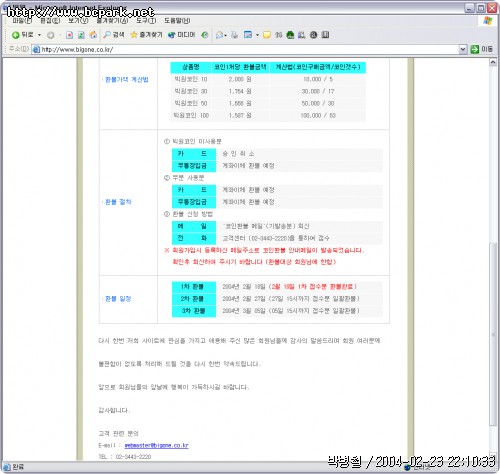Open the Back button history dropdown arrow
The width and height of the screenshot is (500, 474).
(x=39, y=35)
